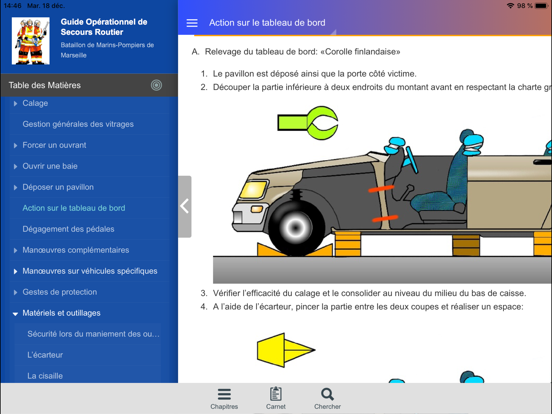Select La cisaille in the contents list

[45, 376]
